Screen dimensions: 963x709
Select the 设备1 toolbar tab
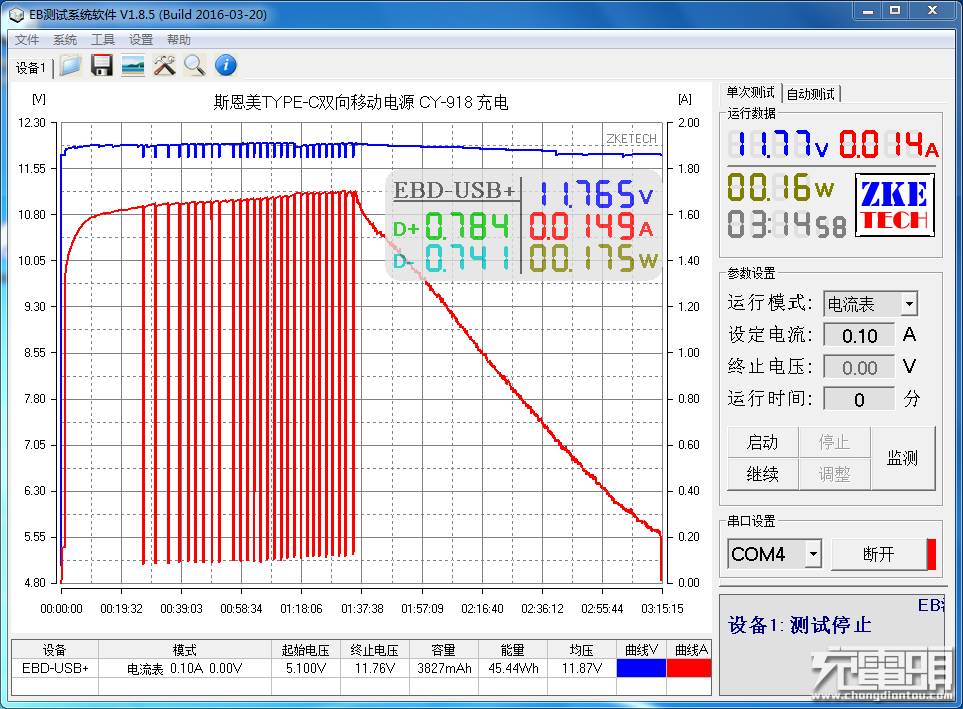point(31,68)
